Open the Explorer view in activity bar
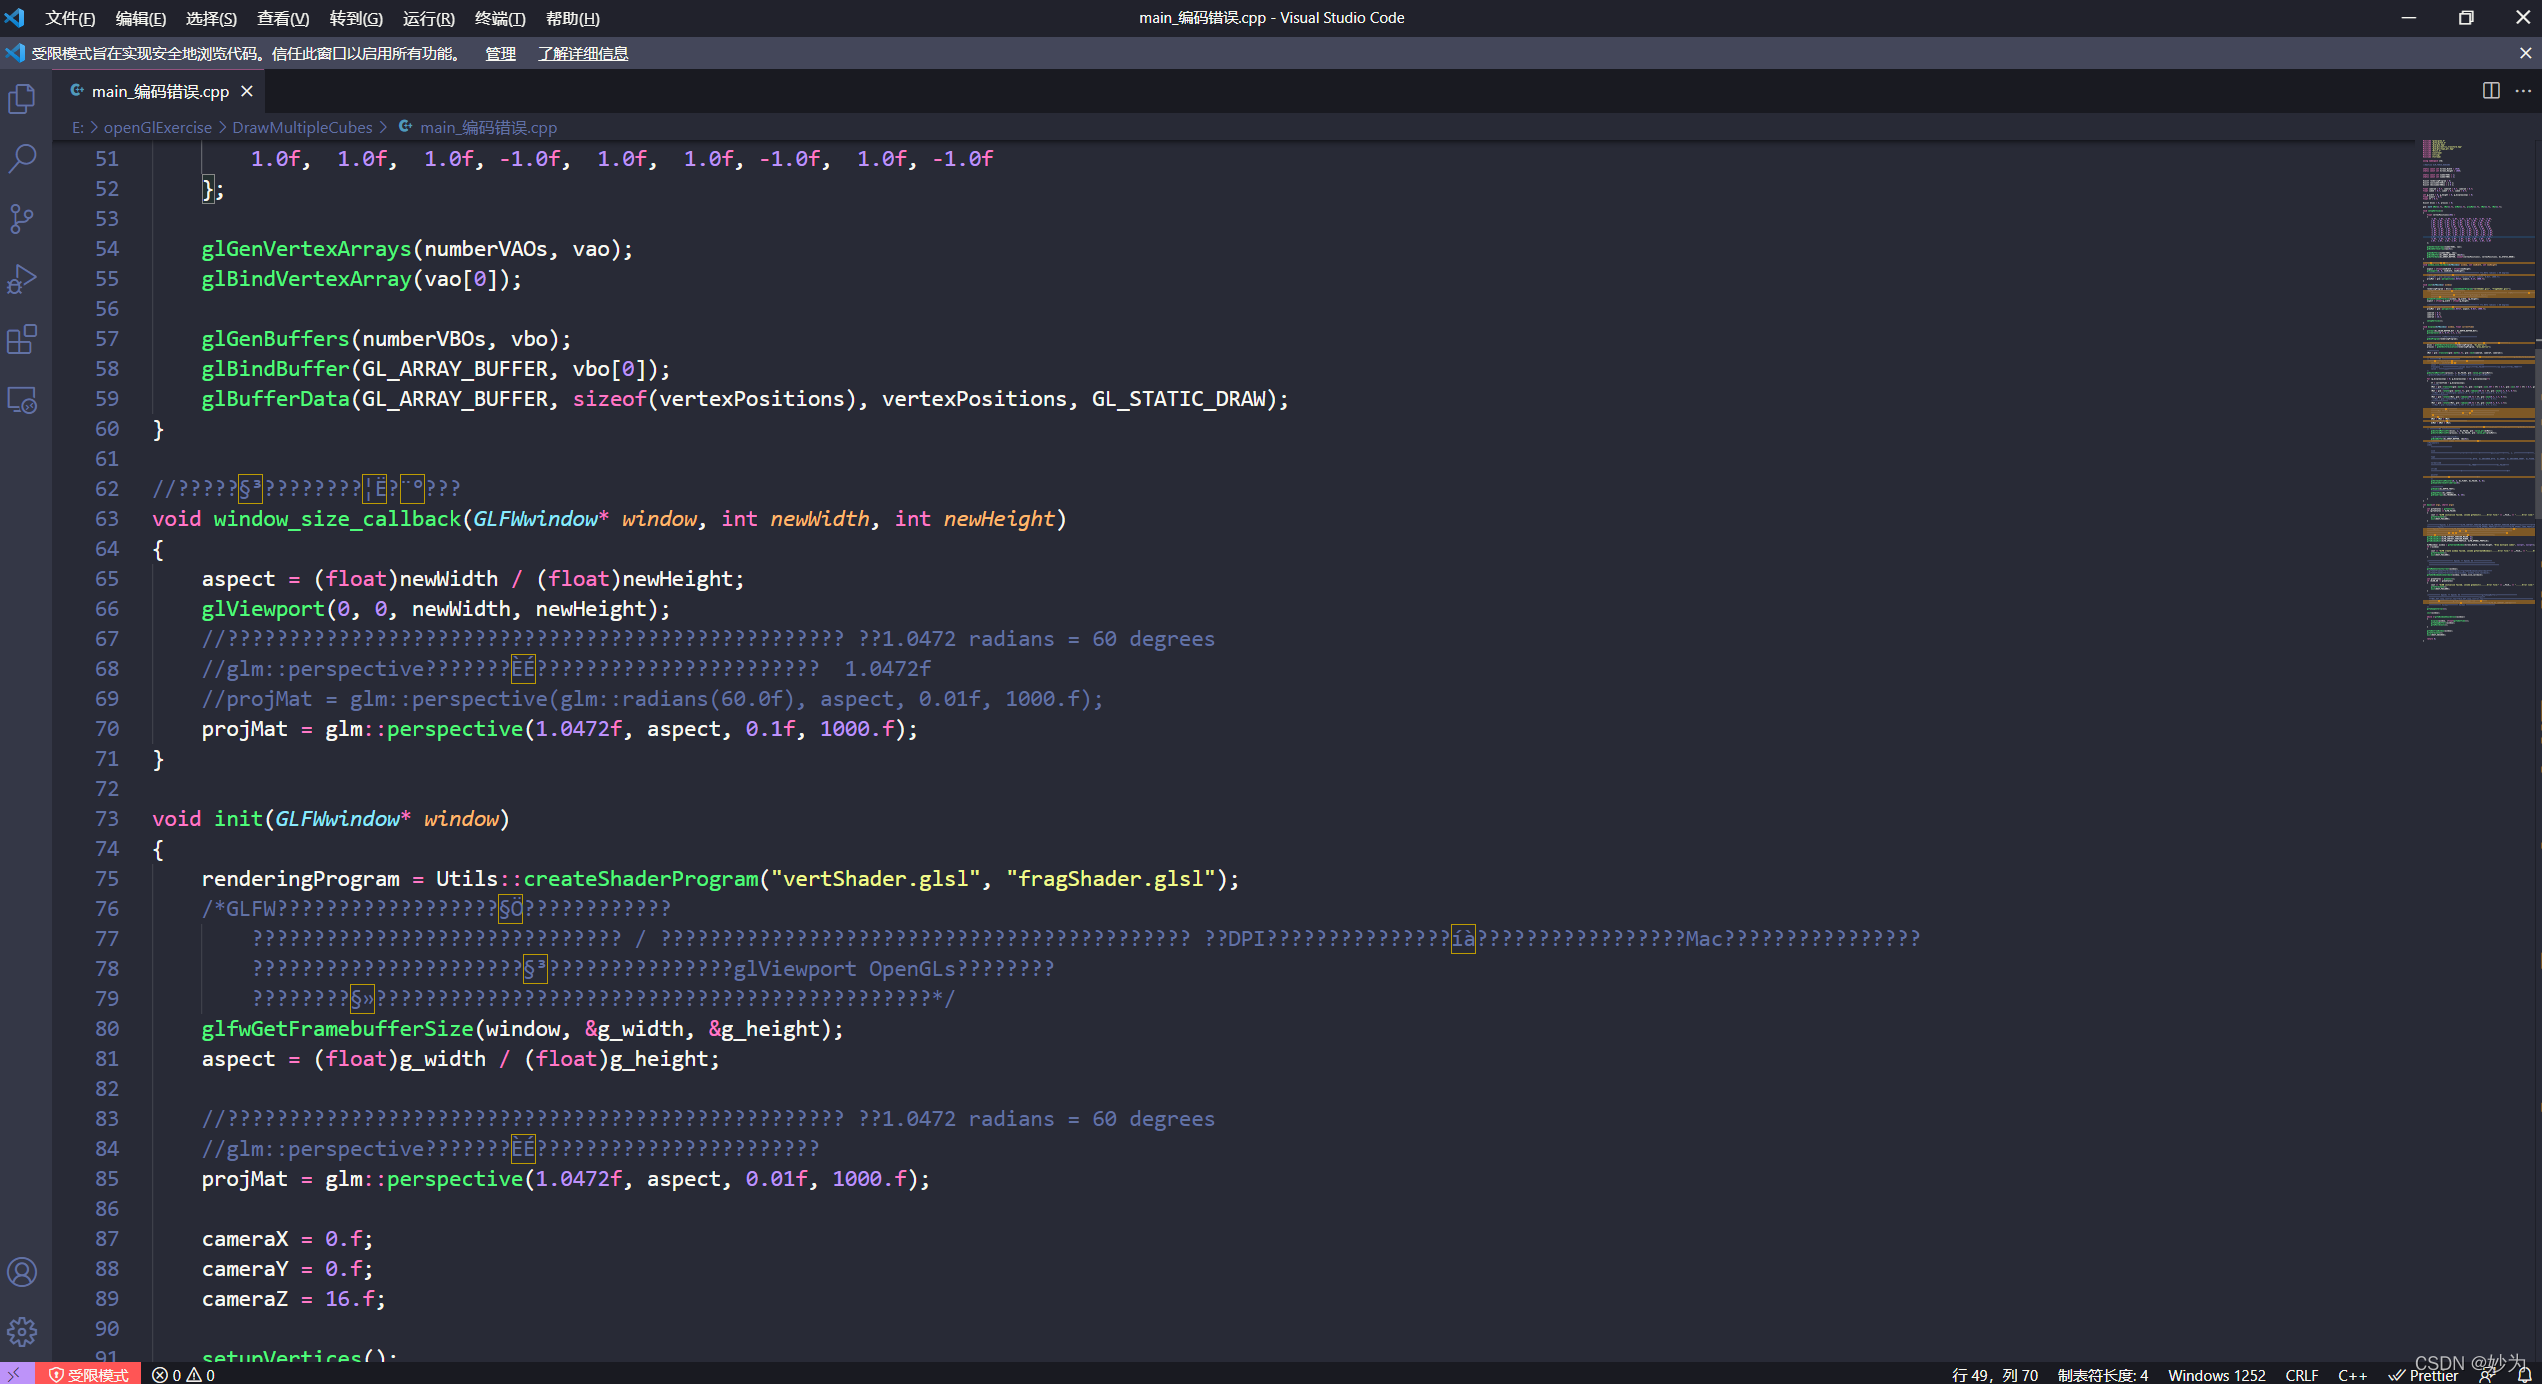Screen dimensions: 2542x1384 pyautogui.click(x=22, y=99)
